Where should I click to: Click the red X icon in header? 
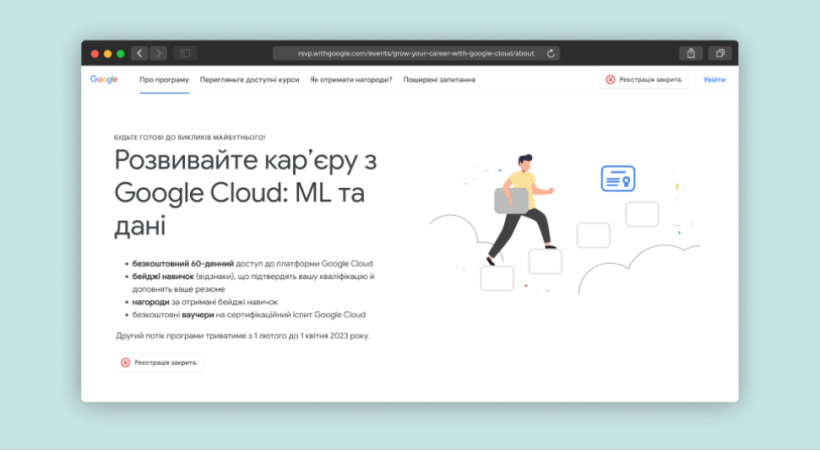(610, 80)
